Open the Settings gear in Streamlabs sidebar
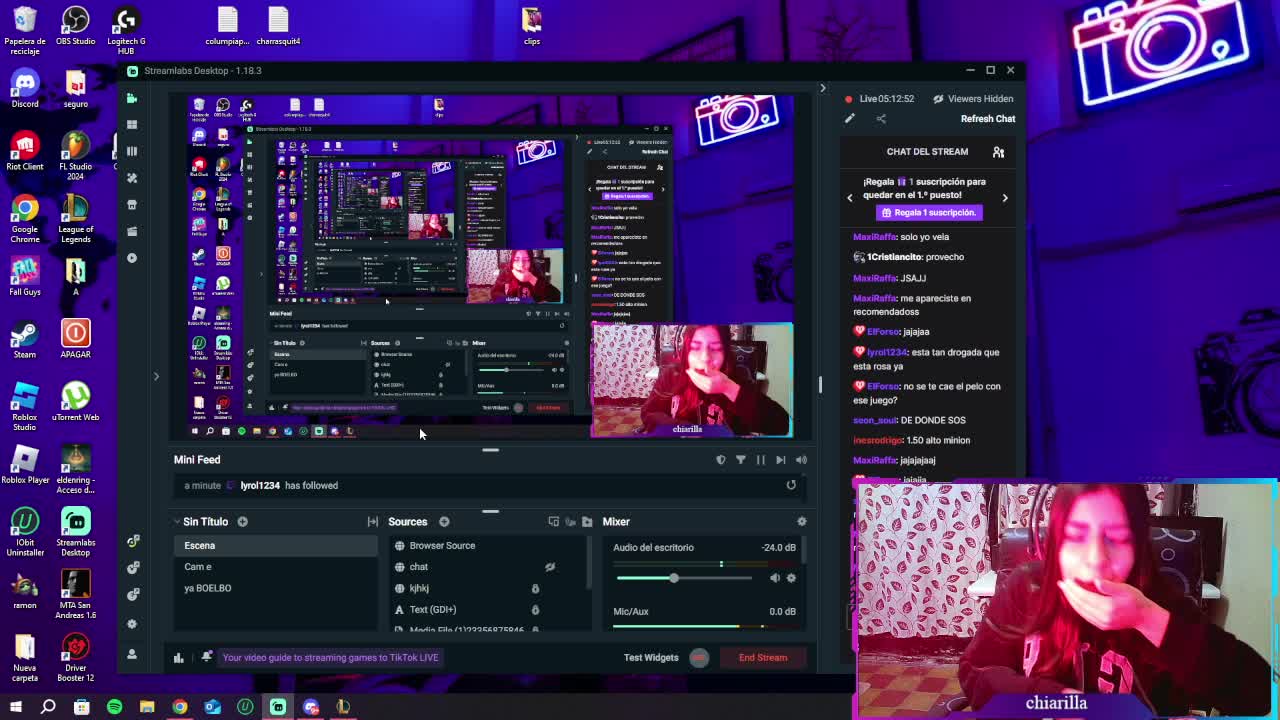Viewport: 1280px width, 720px height. (x=132, y=623)
